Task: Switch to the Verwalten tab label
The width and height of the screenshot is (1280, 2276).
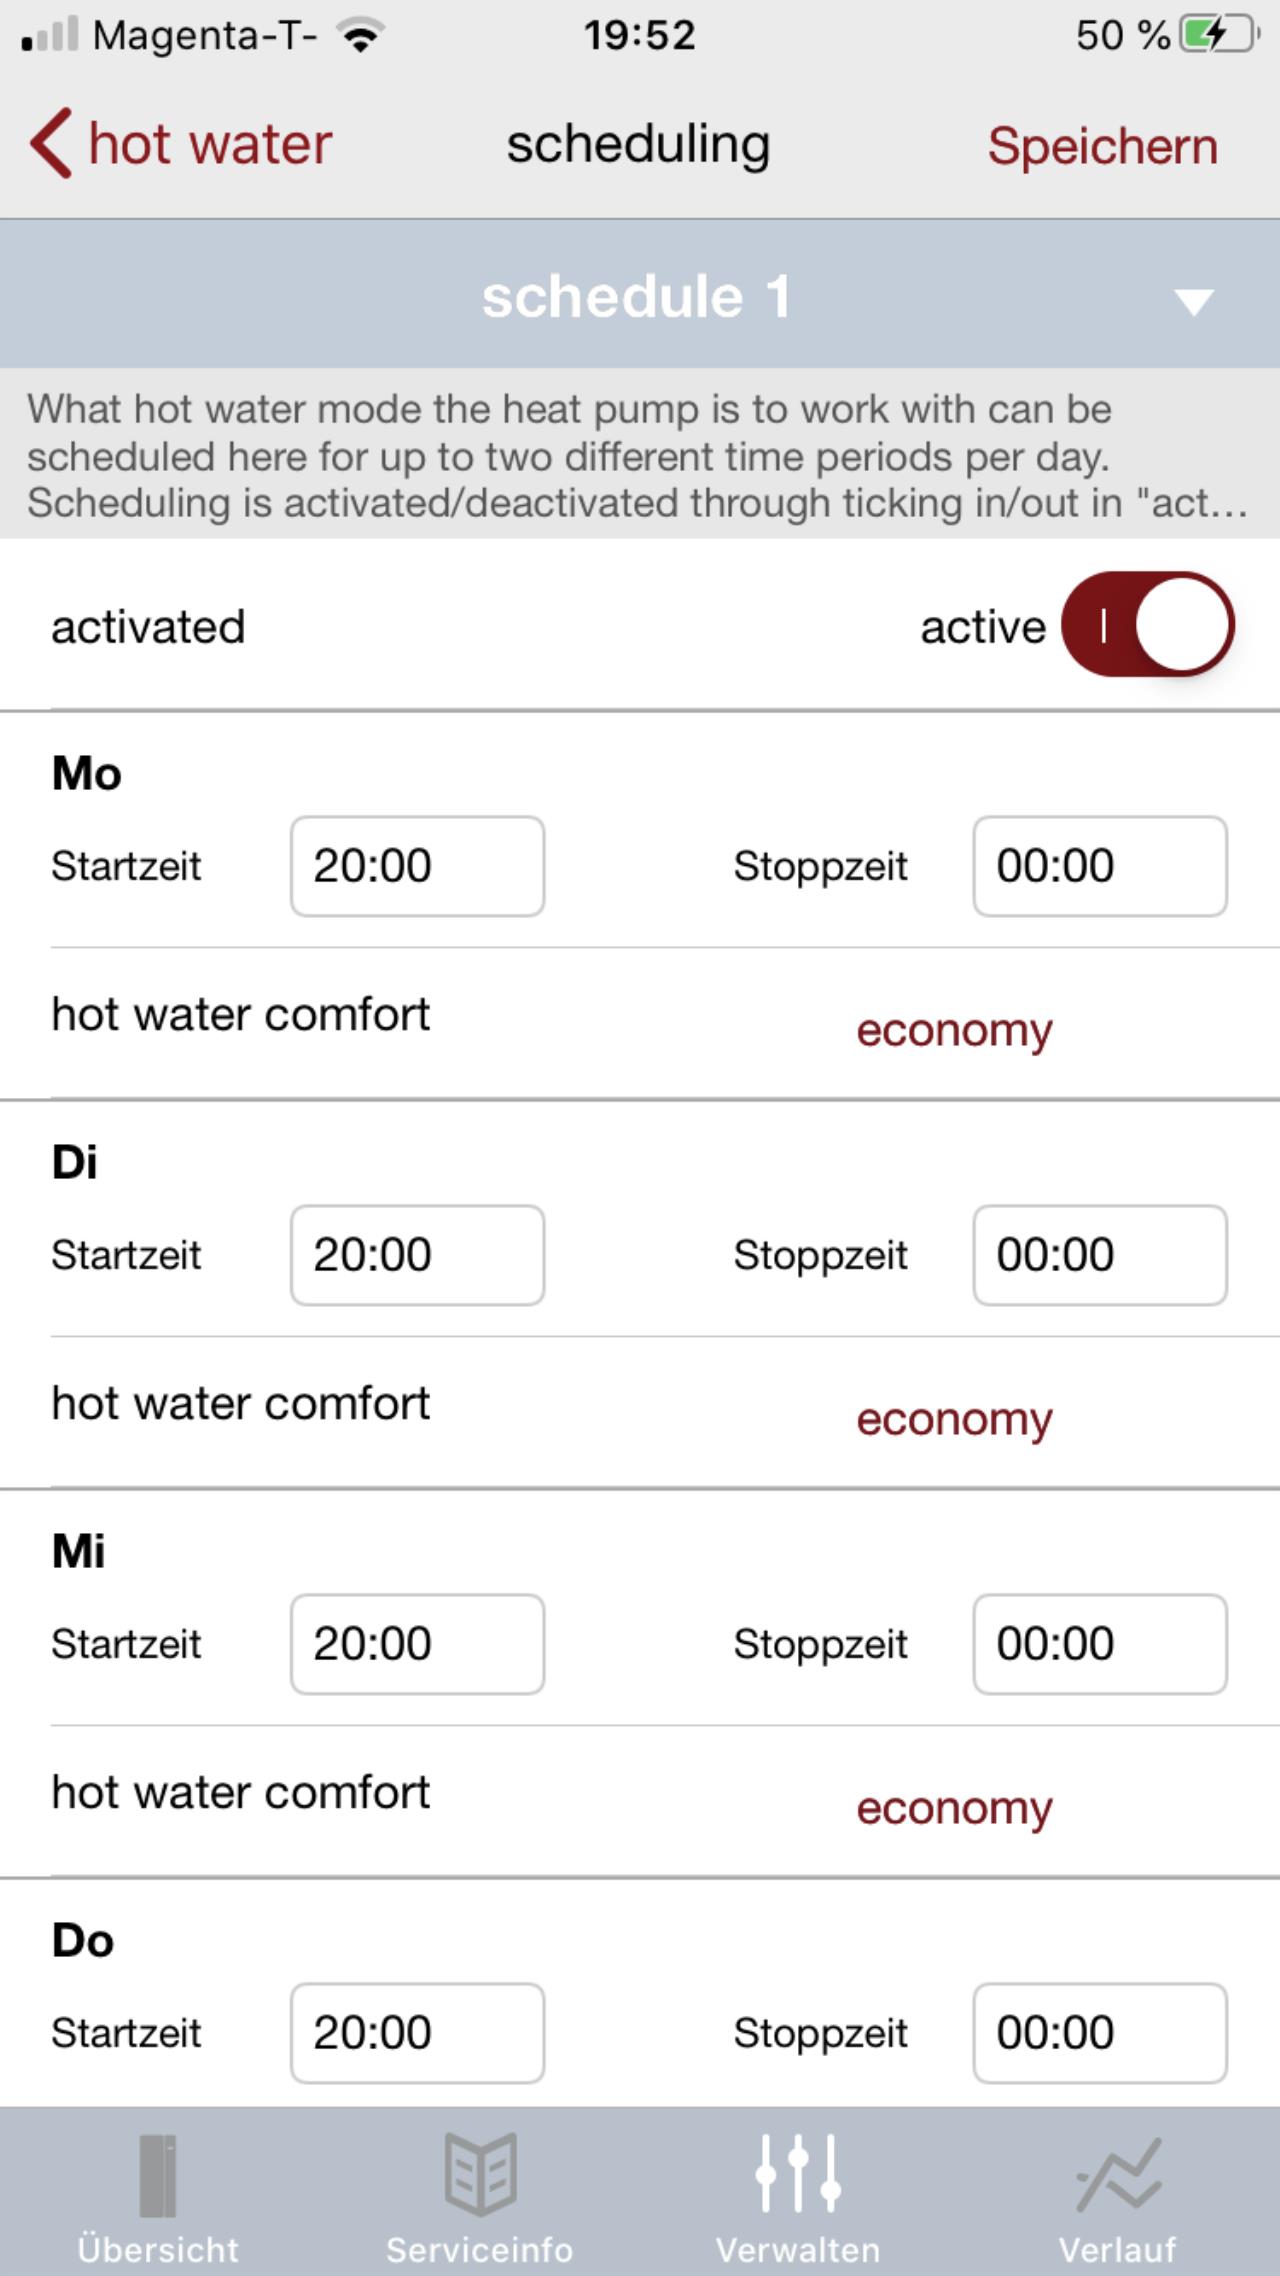Action: click(x=798, y=2250)
